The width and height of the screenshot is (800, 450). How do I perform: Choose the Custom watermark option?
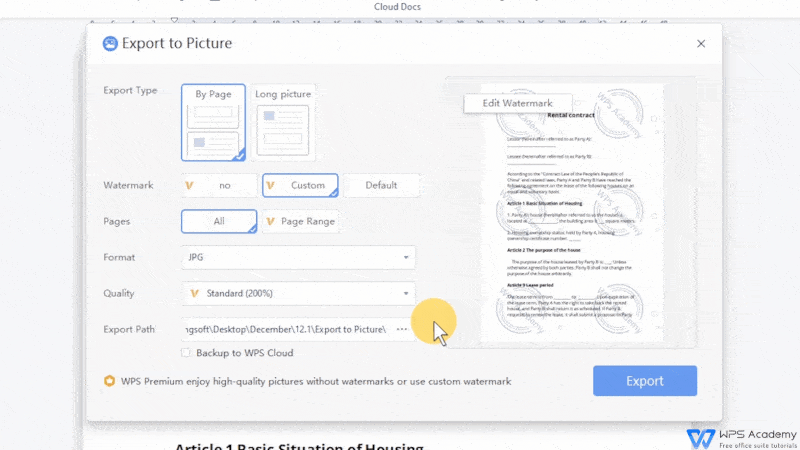[300, 185]
